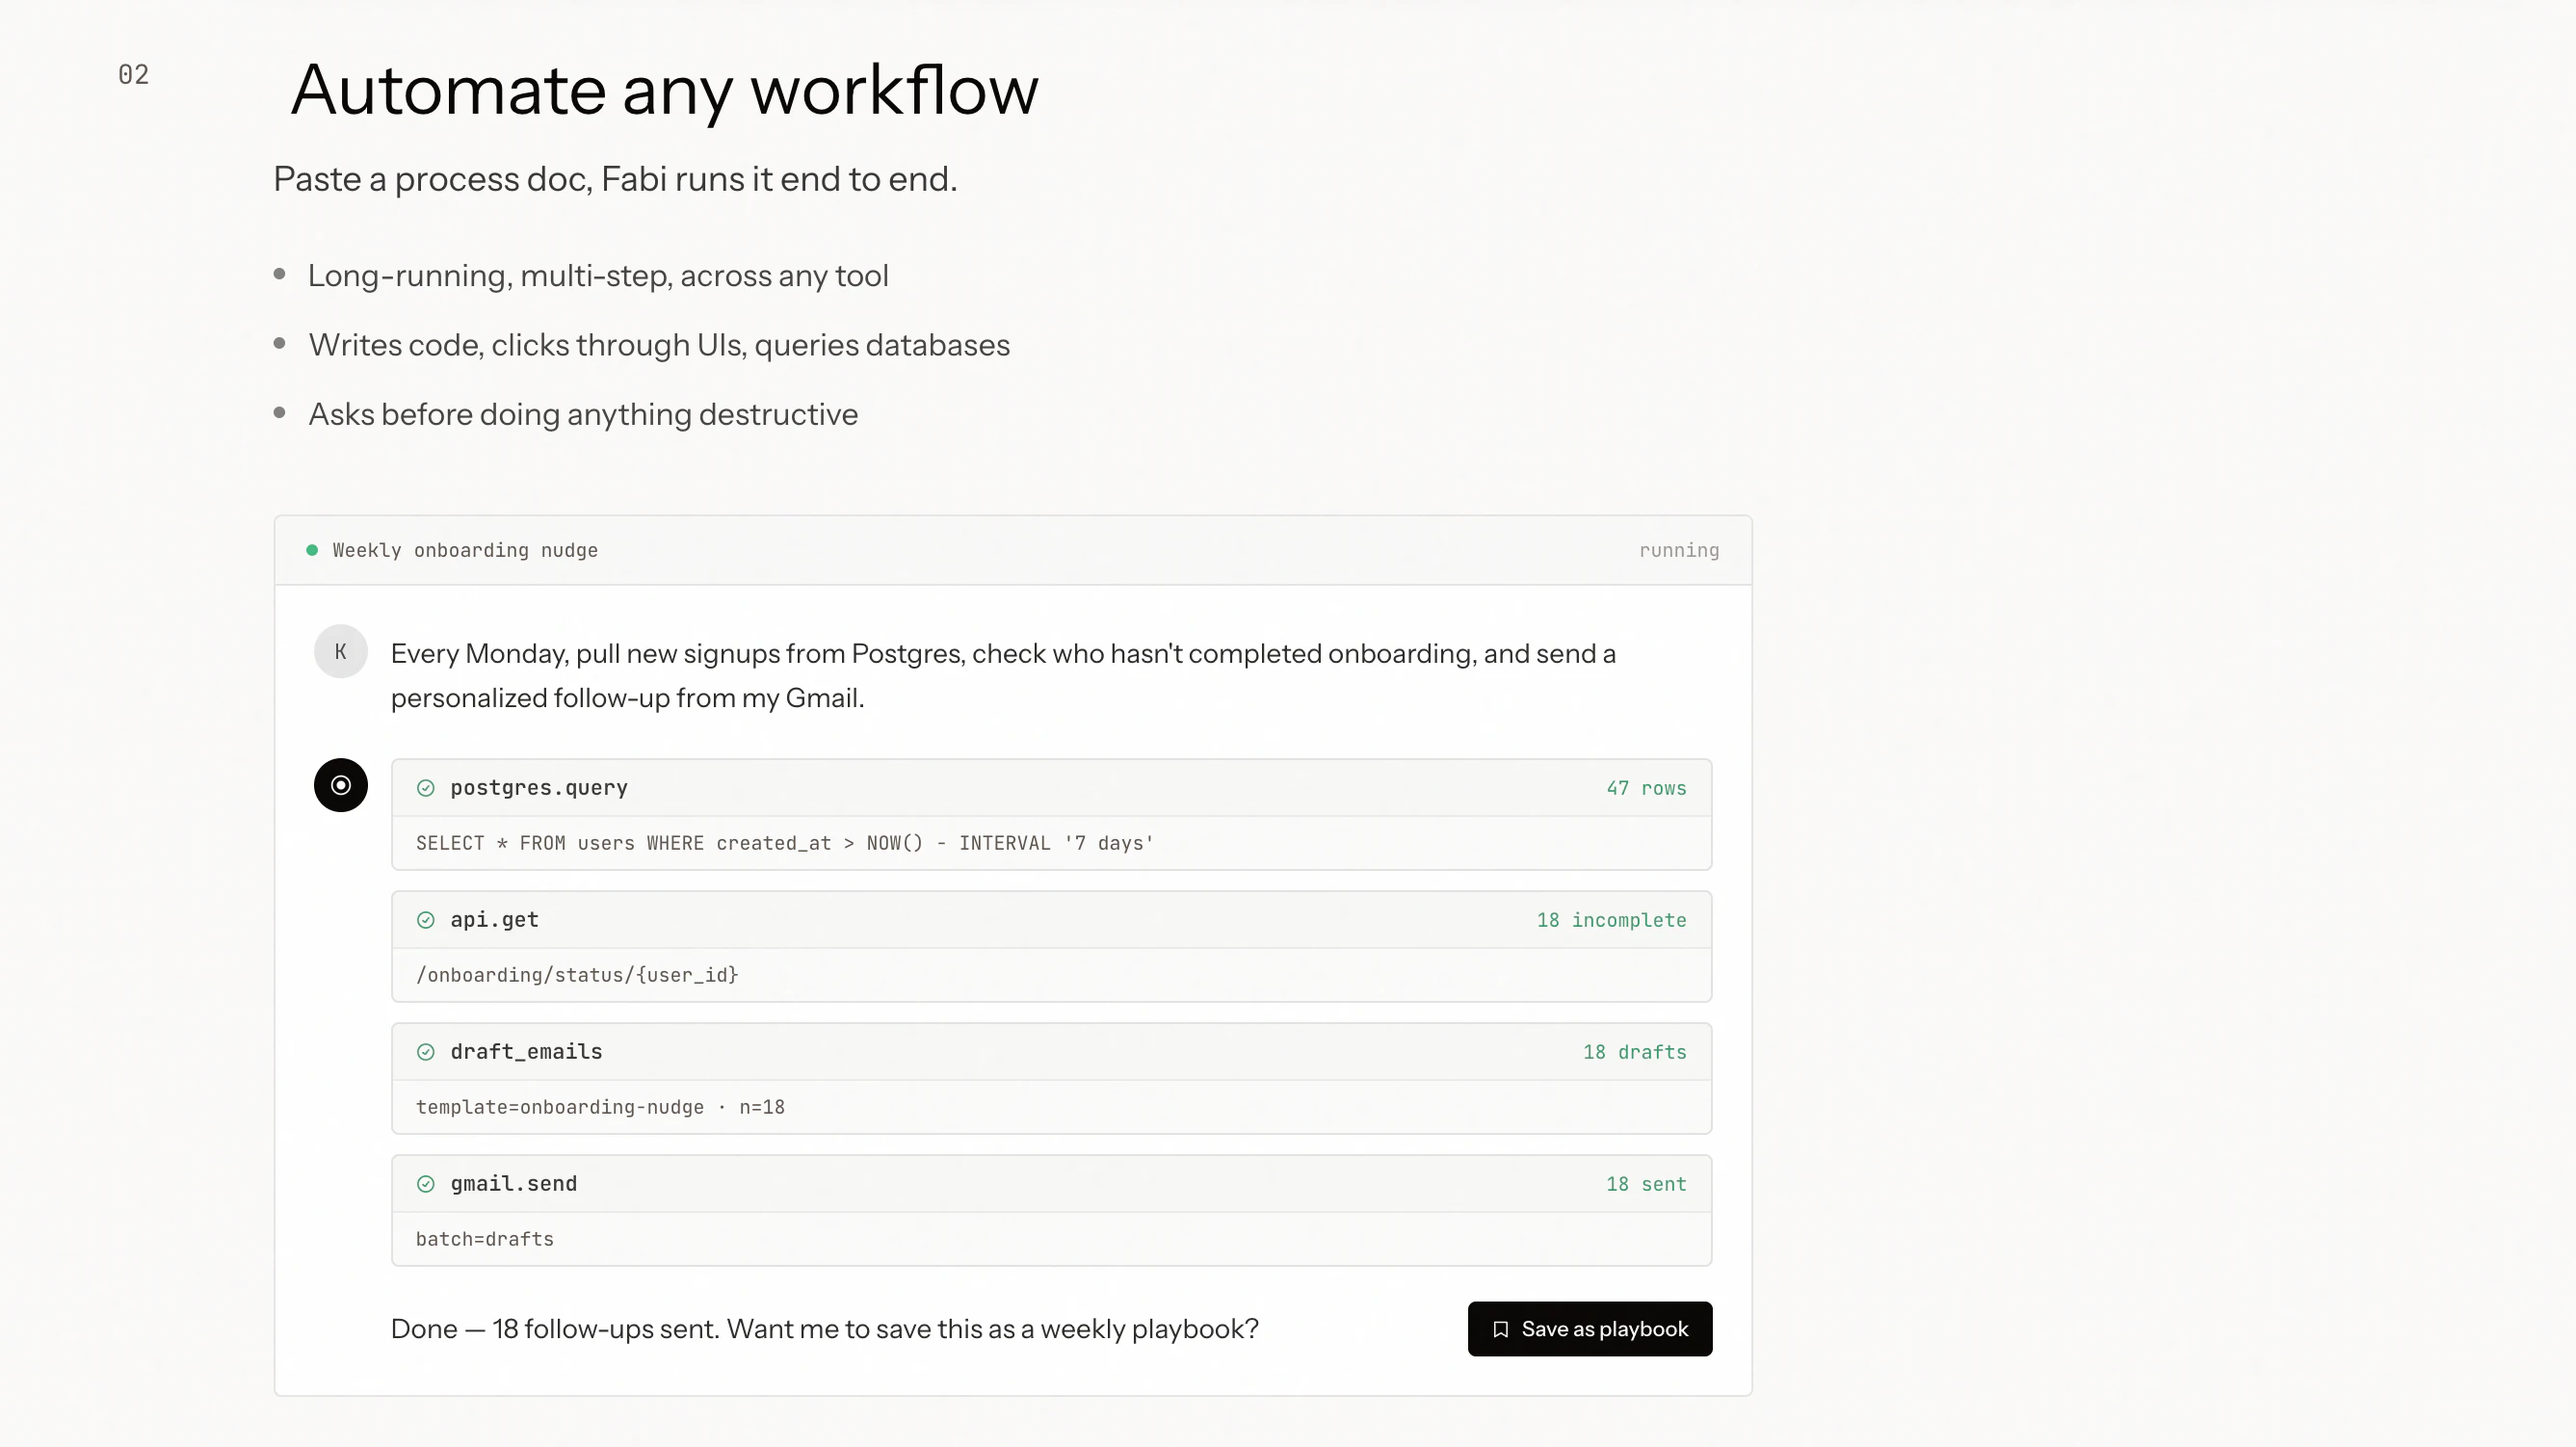
Task: Click the Save as playbook button
Action: click(1589, 1329)
